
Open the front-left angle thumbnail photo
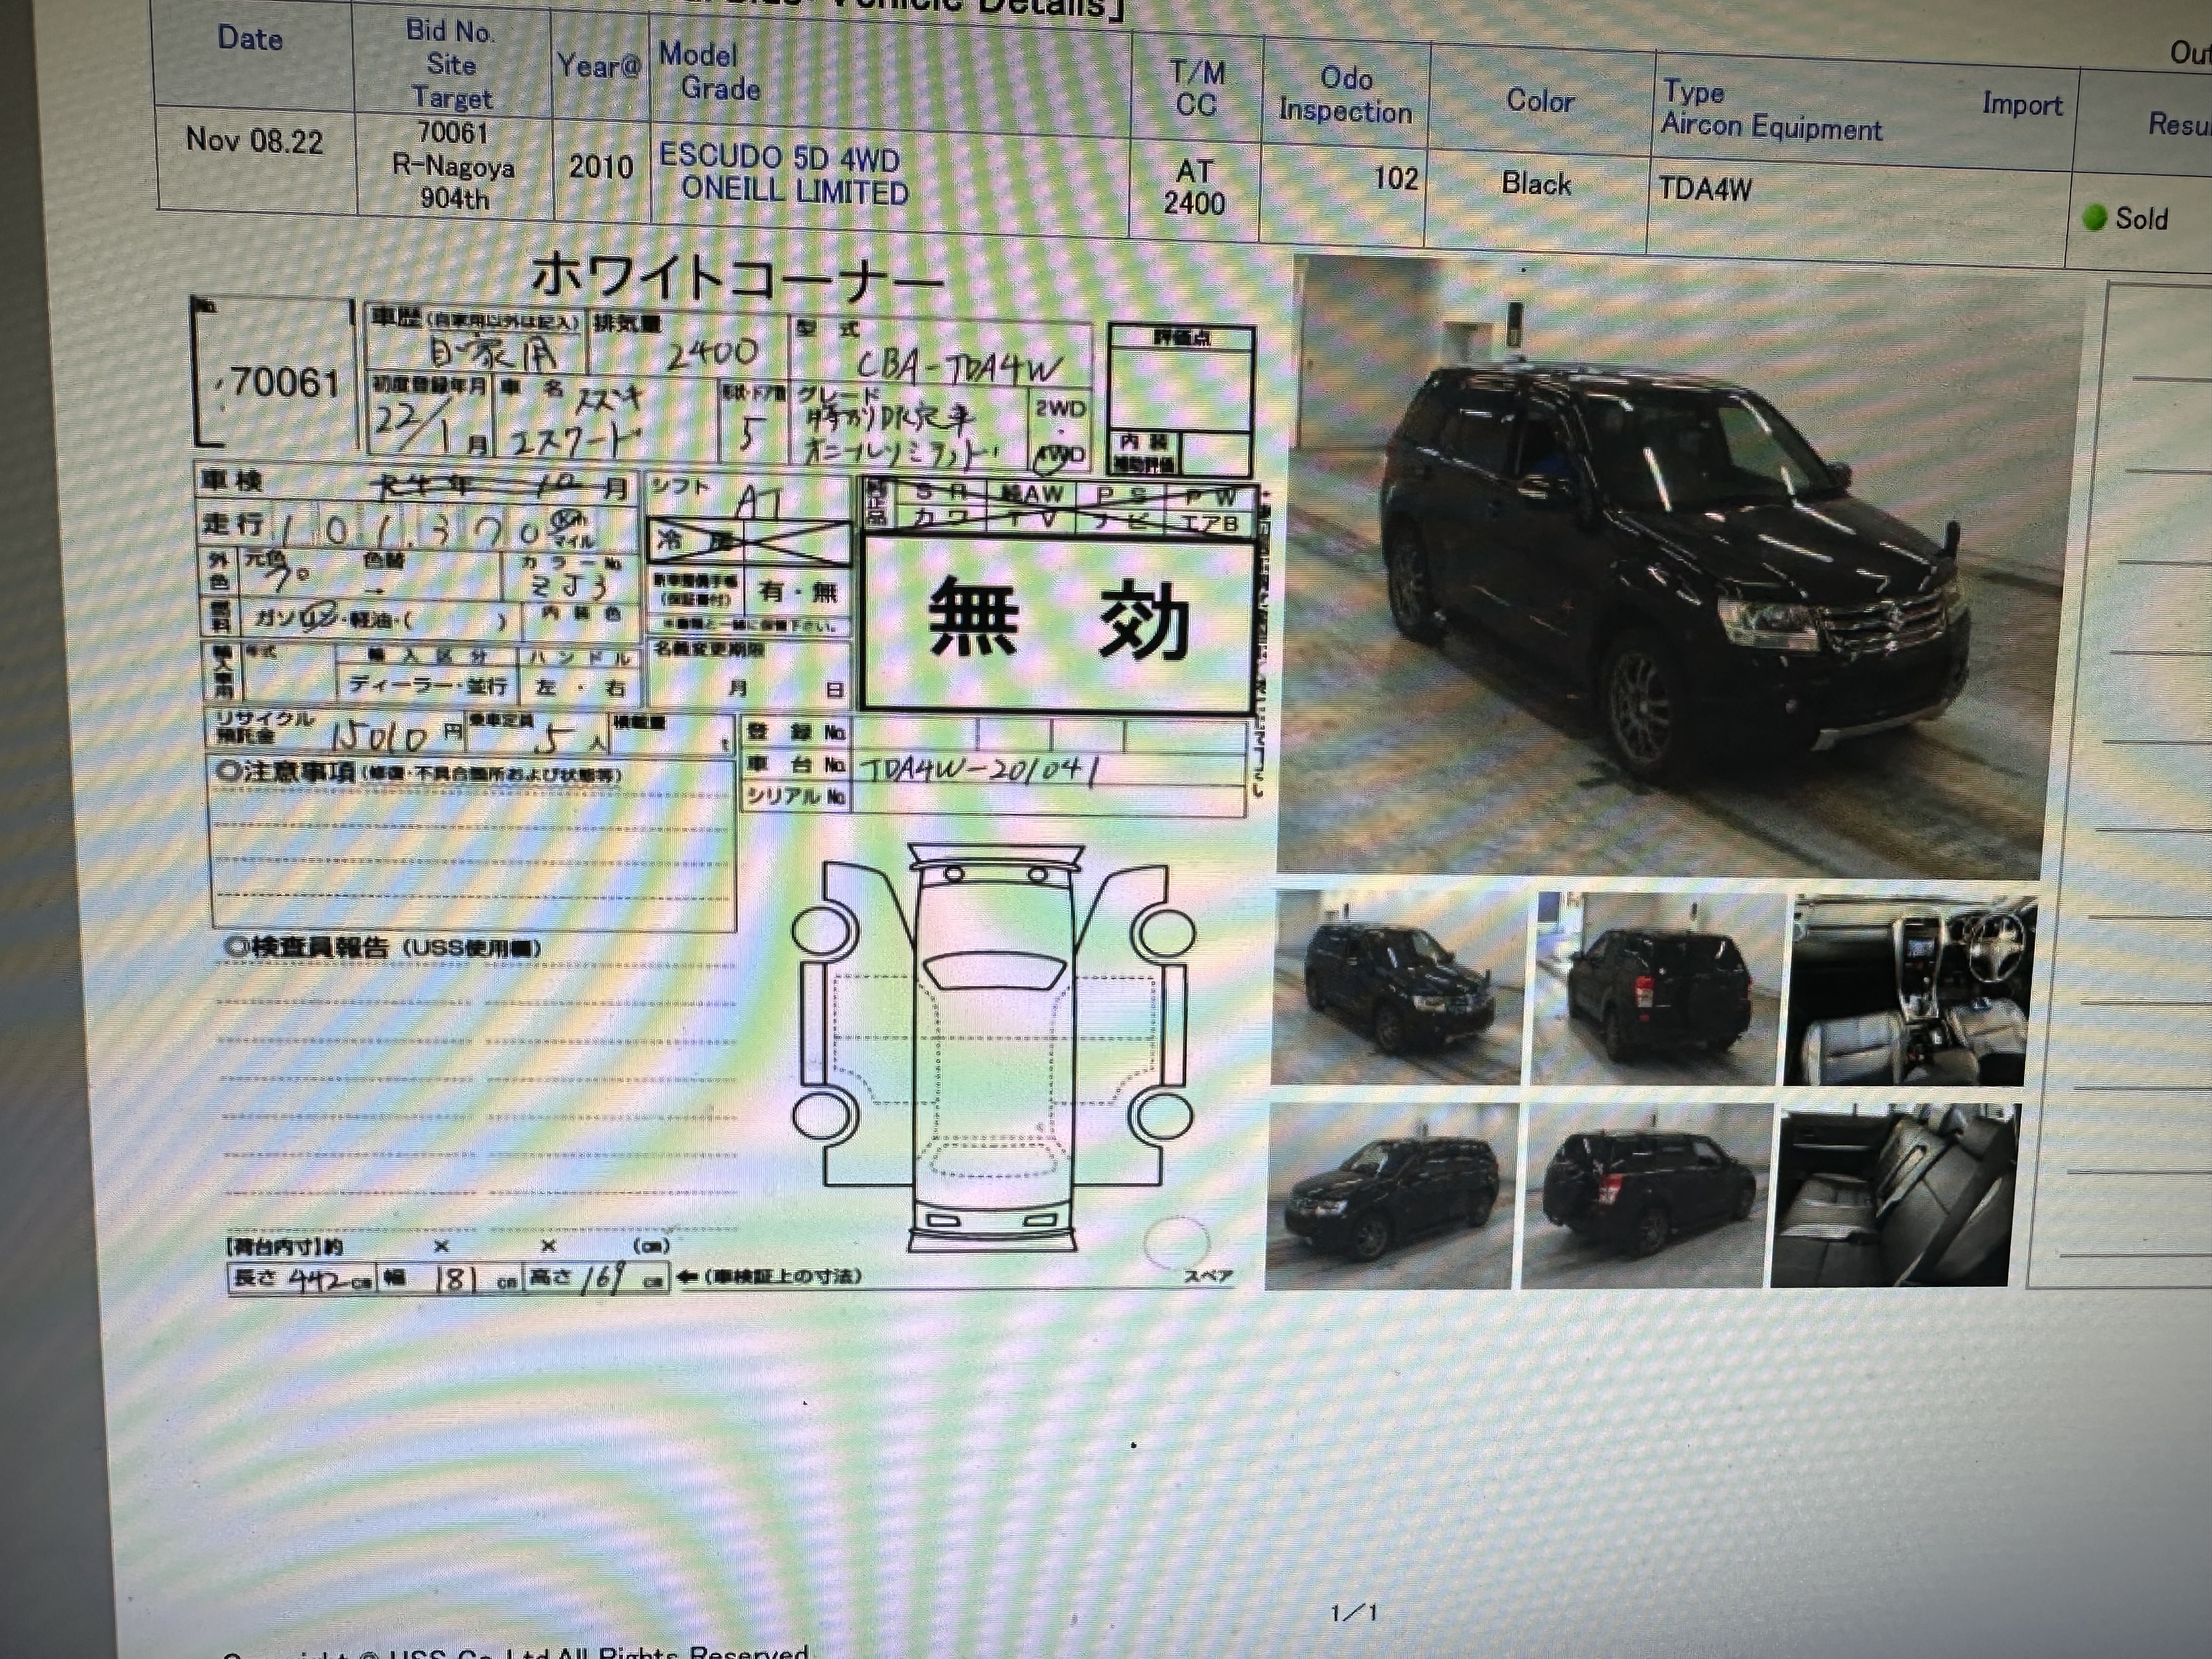[1398, 987]
